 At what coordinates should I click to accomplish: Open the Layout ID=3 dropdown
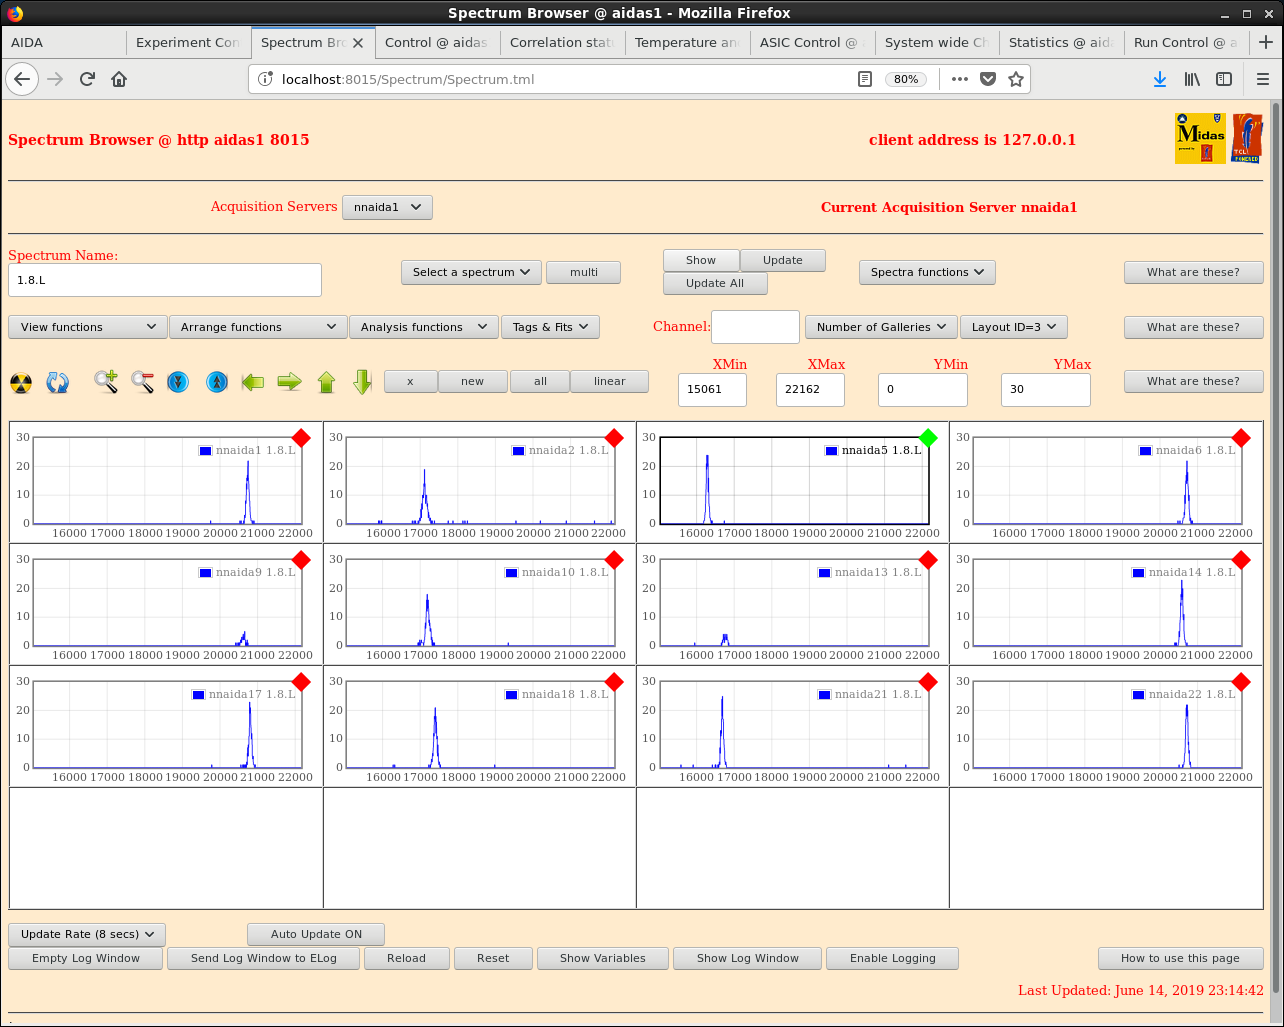[x=1014, y=327]
